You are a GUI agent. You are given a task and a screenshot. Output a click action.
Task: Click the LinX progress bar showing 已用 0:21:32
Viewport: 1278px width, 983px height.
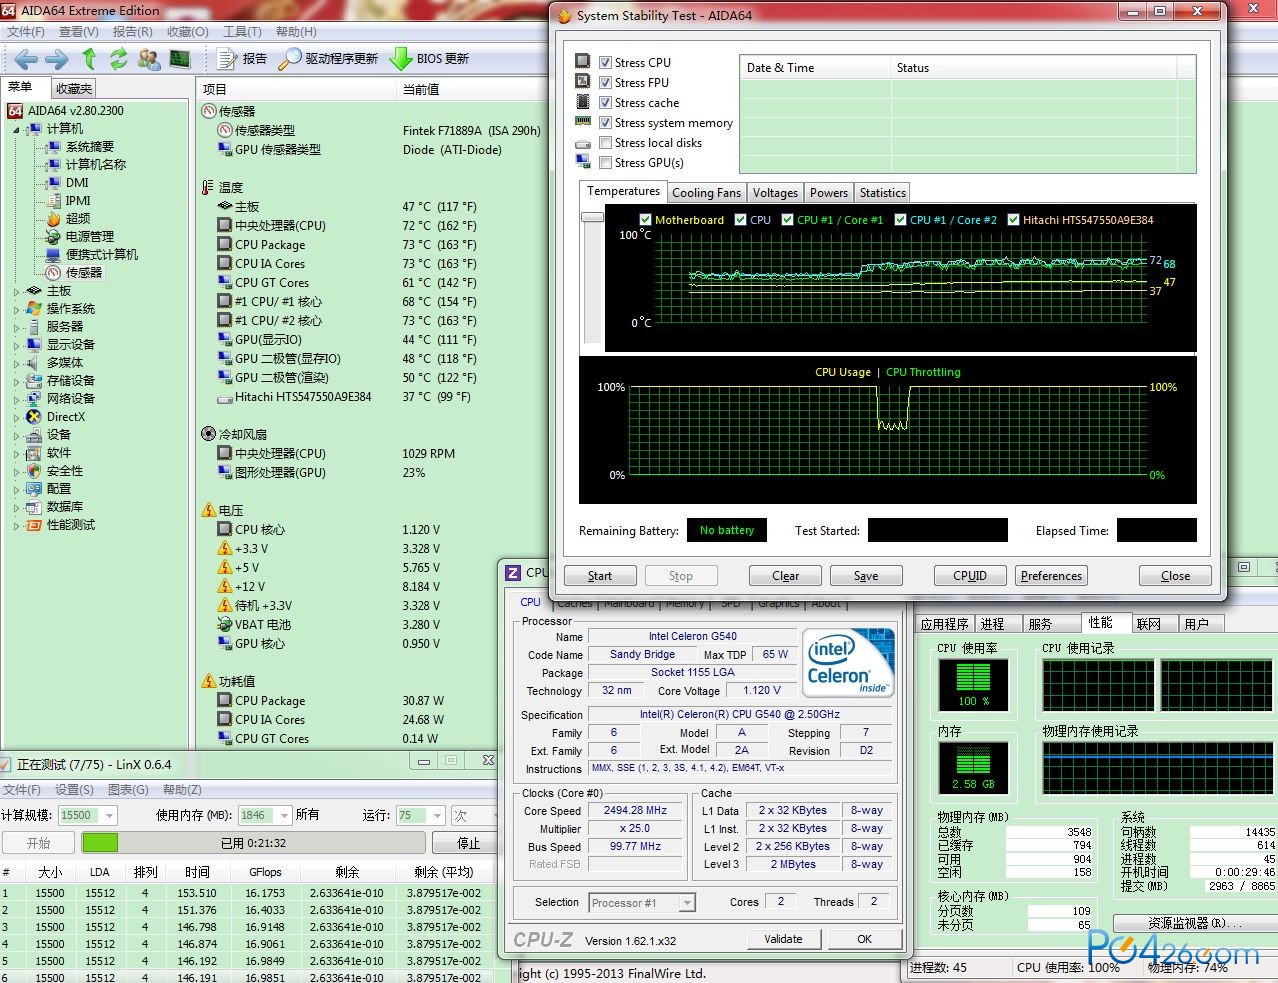click(254, 843)
